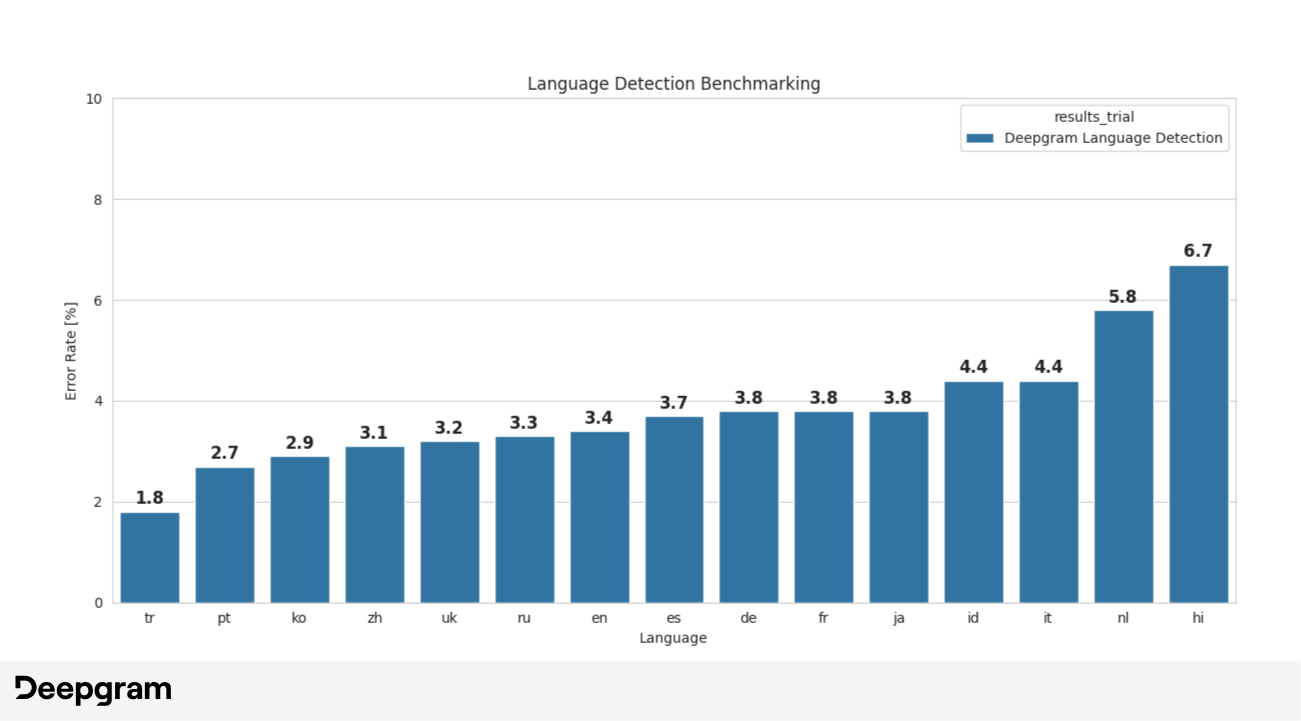Click the bar for language id
This screenshot has height=721, width=1301.
coord(972,490)
